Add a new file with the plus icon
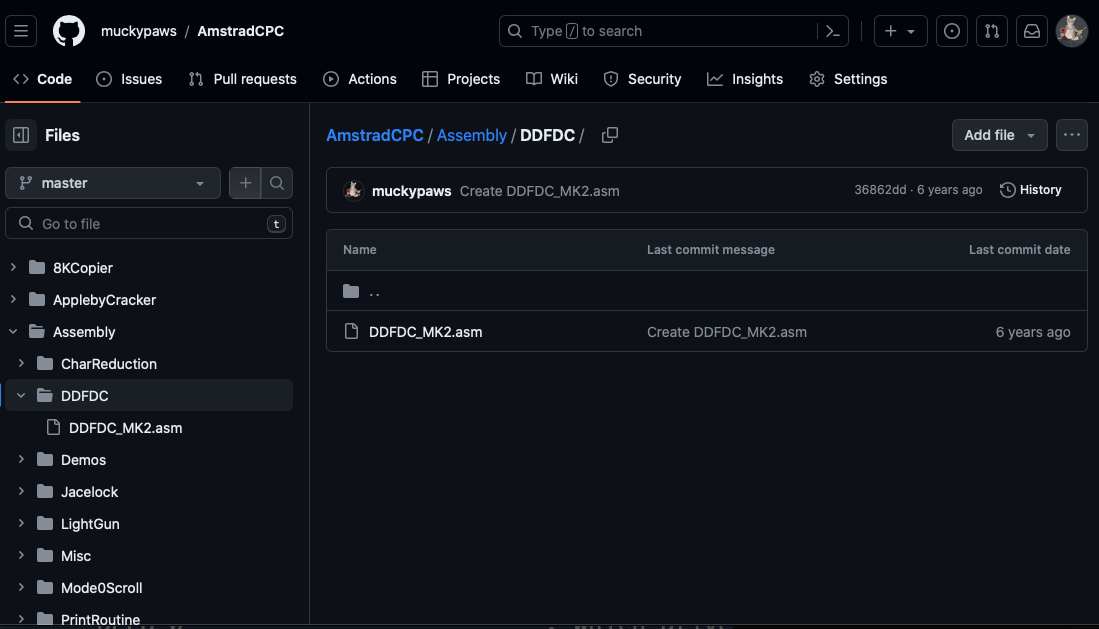 pos(245,183)
